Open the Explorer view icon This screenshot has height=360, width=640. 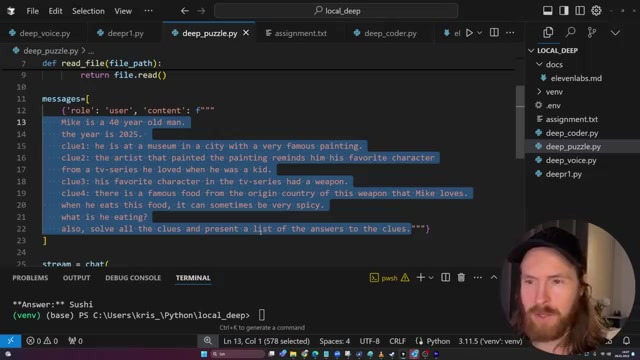tap(548, 32)
